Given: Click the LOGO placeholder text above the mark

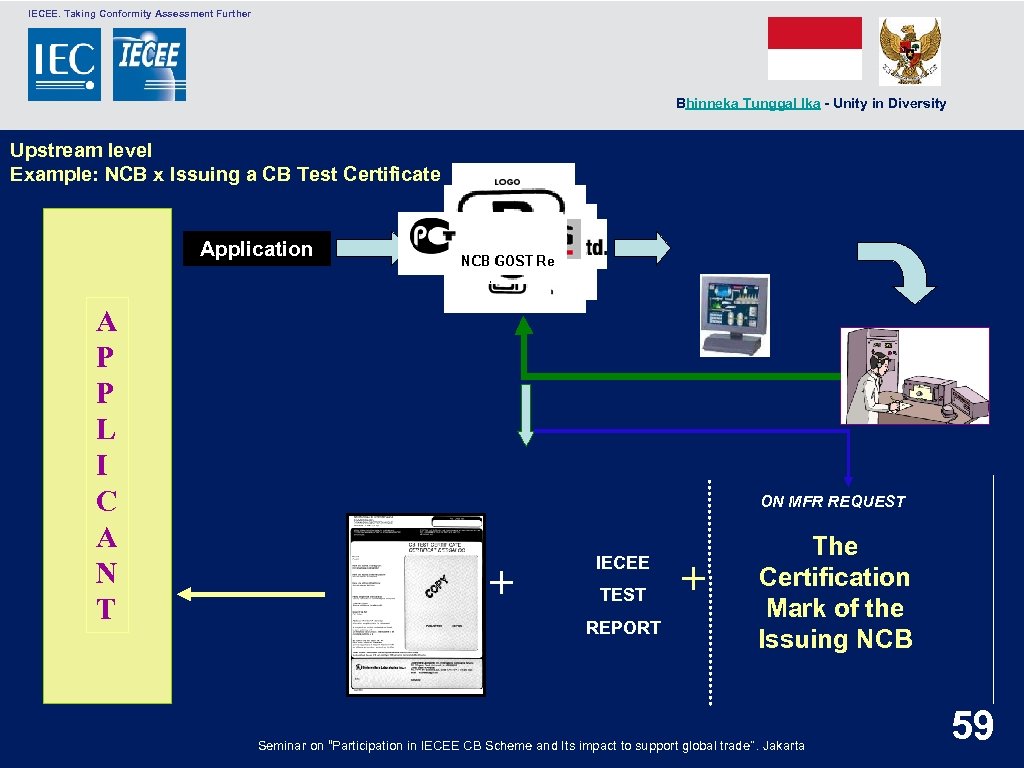Looking at the screenshot, I should pyautogui.click(x=507, y=182).
